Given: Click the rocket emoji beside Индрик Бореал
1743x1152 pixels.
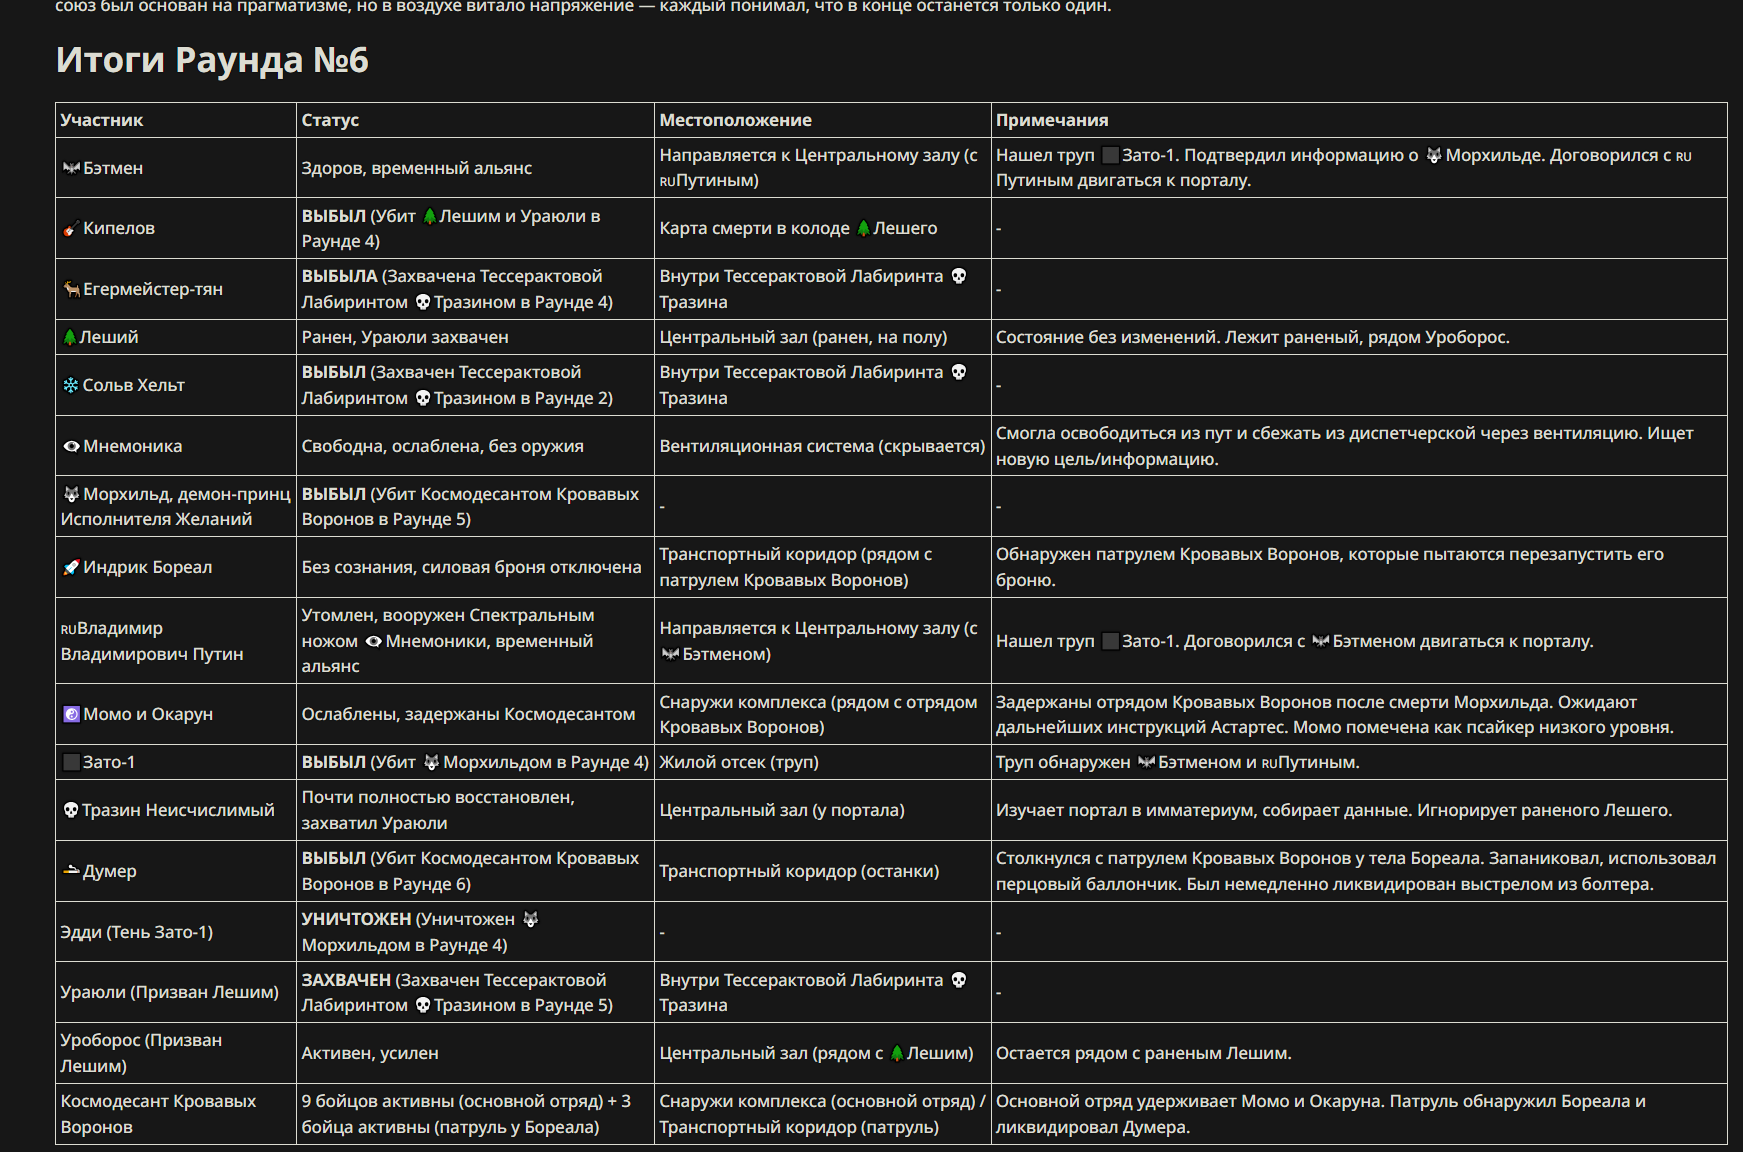Looking at the screenshot, I should [x=71, y=567].
